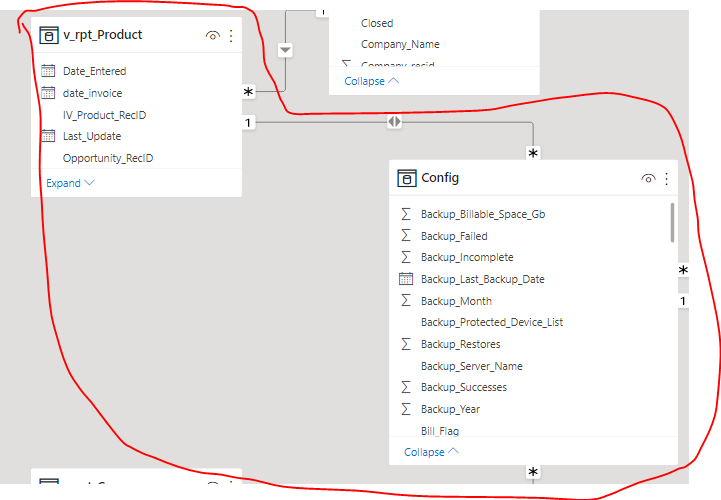Select the Backup_Last_Backup_Date field
This screenshot has height=500, width=721.
[483, 279]
